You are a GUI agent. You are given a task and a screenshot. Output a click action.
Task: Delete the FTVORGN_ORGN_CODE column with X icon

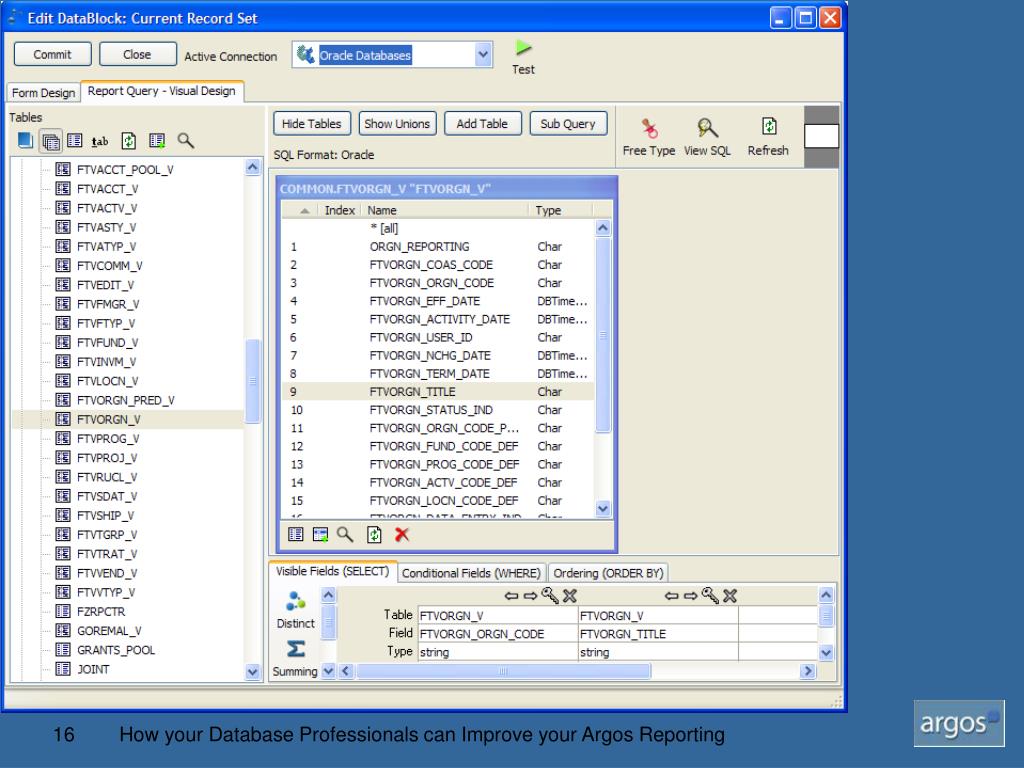(x=569, y=596)
